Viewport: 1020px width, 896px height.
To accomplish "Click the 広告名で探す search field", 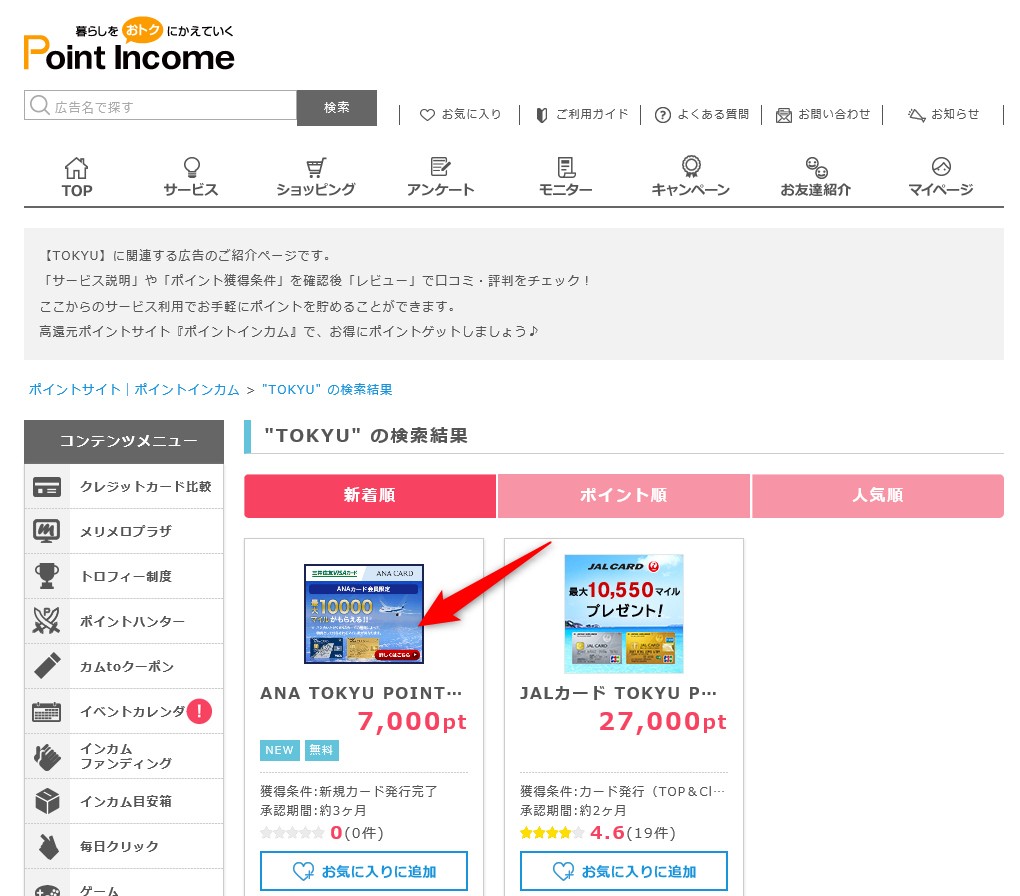I will [161, 106].
